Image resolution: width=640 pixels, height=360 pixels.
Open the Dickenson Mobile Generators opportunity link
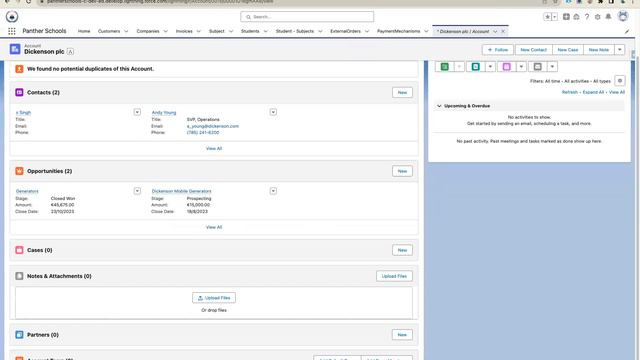click(181, 191)
